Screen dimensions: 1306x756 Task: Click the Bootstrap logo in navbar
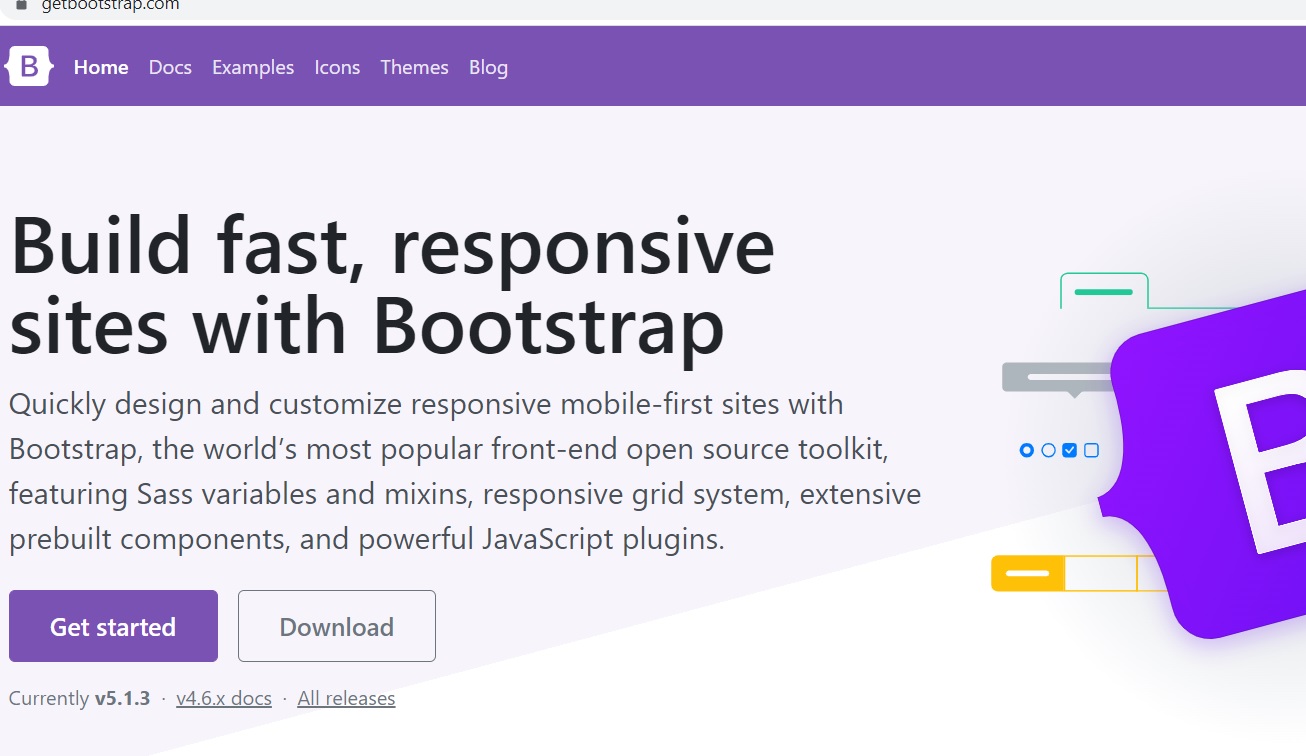coord(29,67)
